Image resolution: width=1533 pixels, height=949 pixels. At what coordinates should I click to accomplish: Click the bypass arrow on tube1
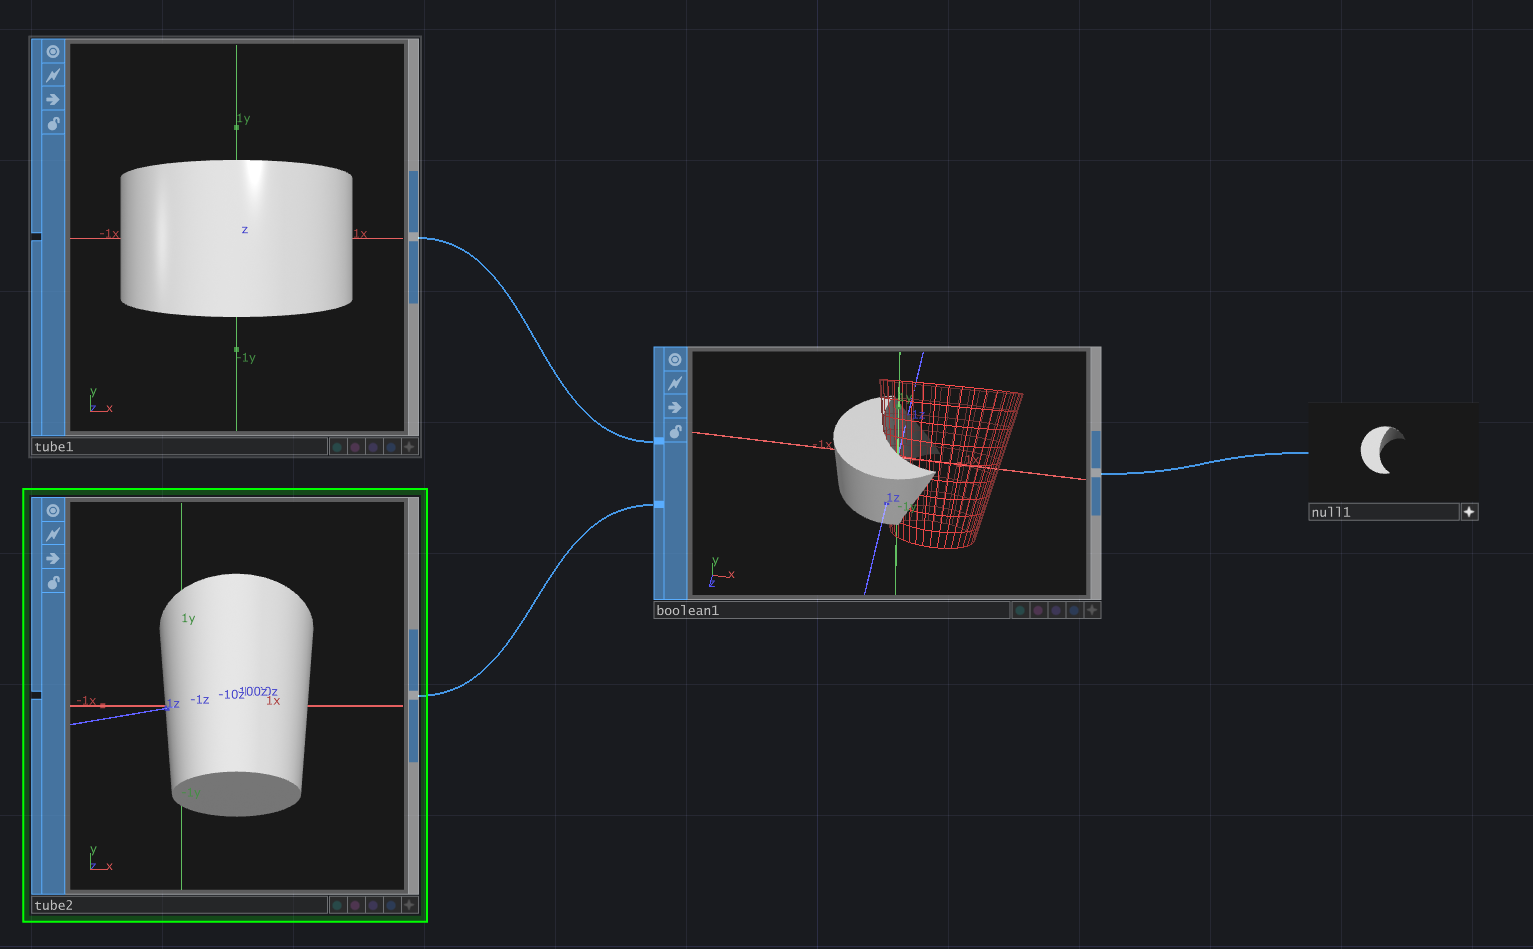53,100
